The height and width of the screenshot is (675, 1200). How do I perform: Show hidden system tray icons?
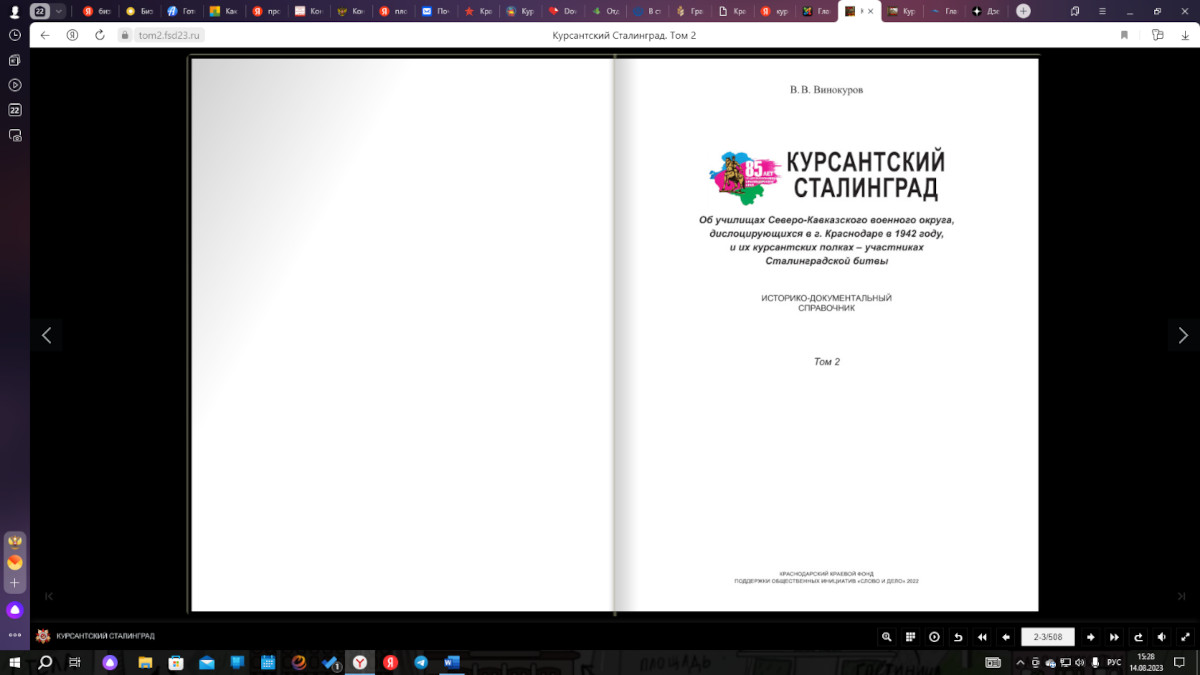coord(1018,662)
